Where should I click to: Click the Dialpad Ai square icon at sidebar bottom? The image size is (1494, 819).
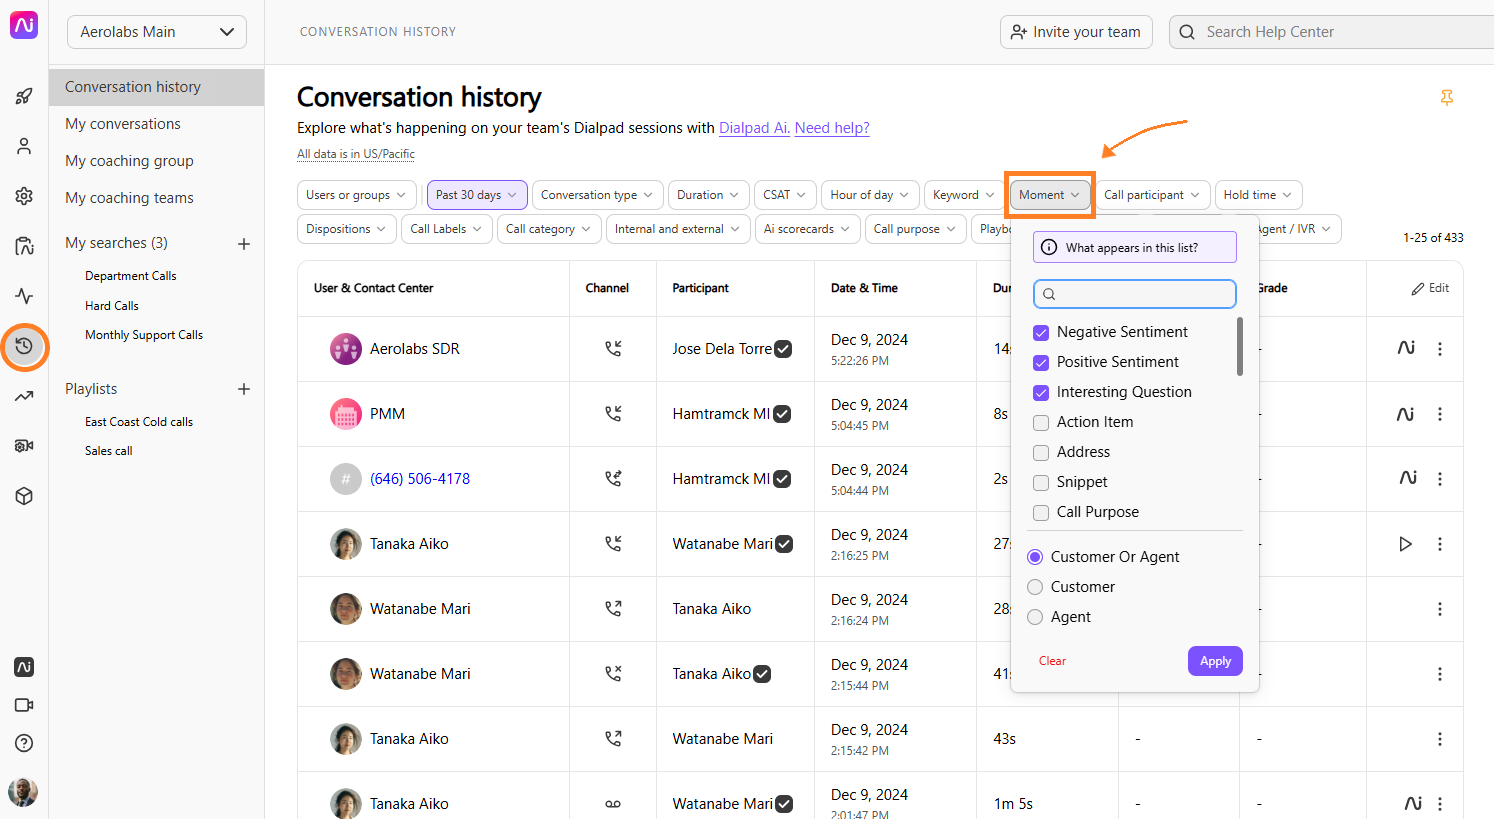(24, 667)
